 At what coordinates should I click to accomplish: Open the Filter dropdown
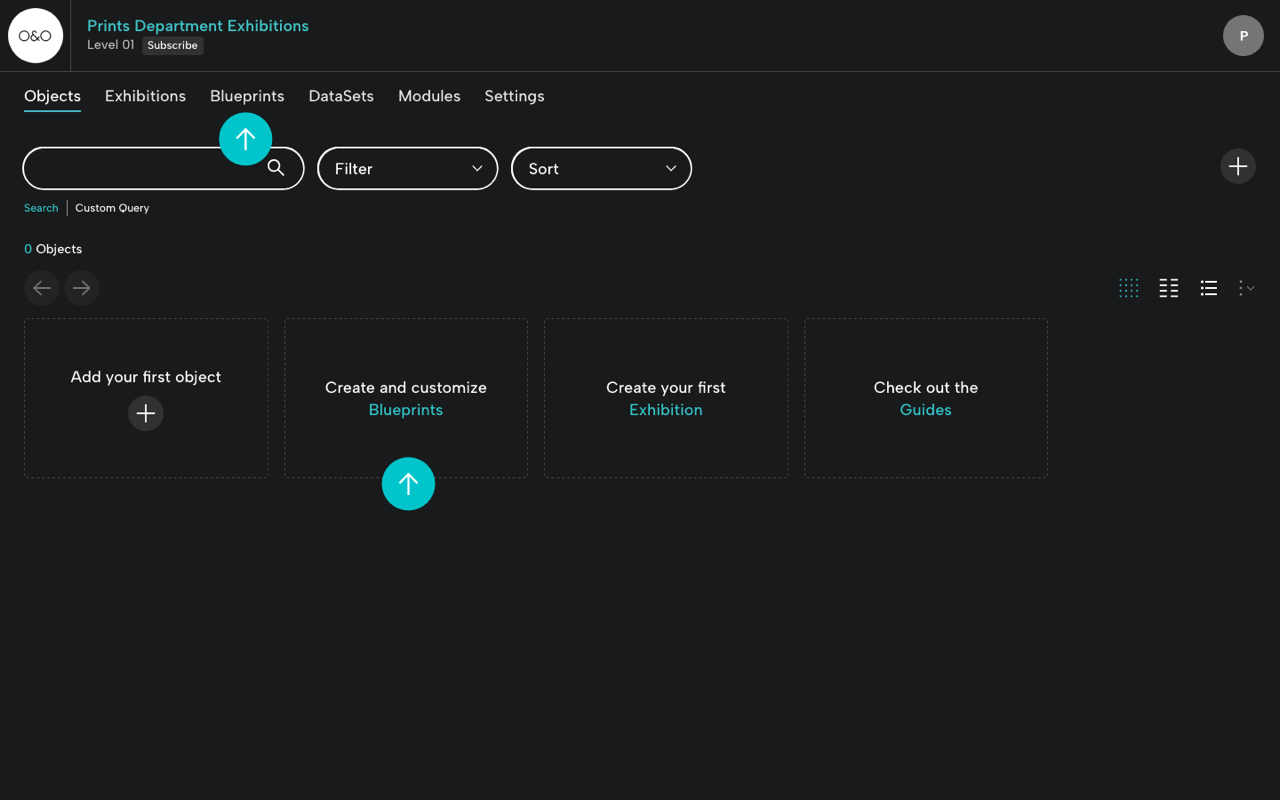[407, 168]
